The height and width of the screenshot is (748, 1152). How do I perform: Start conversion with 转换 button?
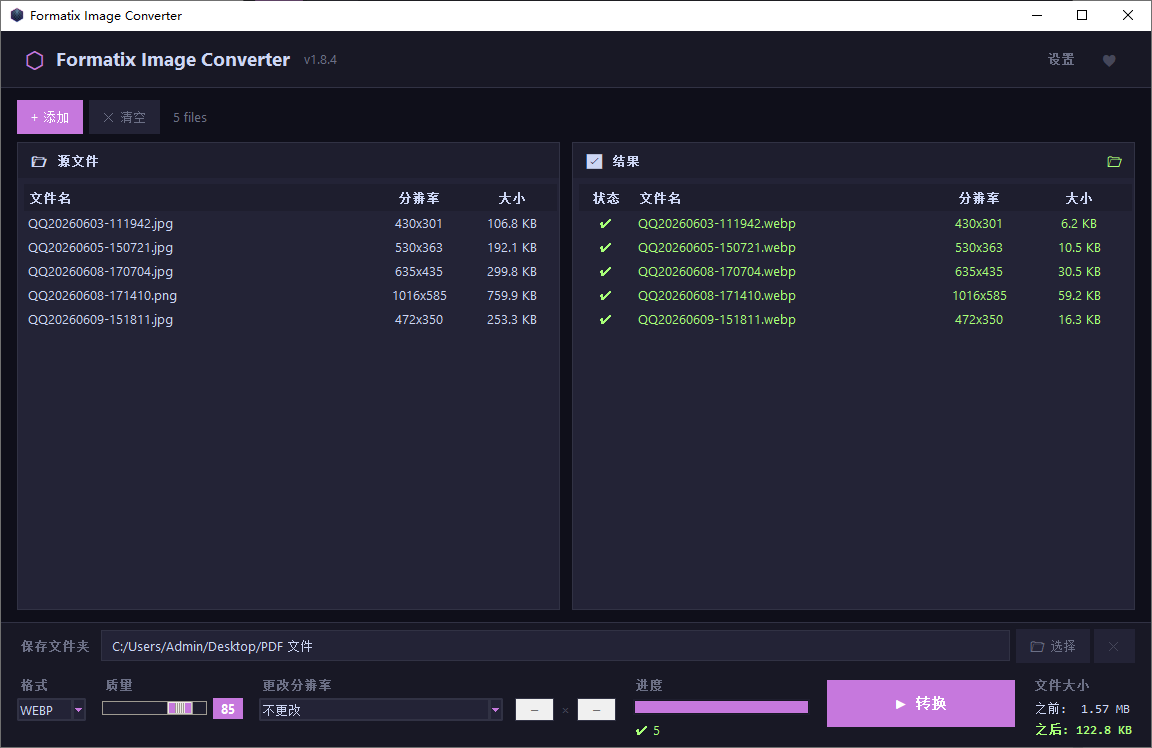pyautogui.click(x=921, y=703)
